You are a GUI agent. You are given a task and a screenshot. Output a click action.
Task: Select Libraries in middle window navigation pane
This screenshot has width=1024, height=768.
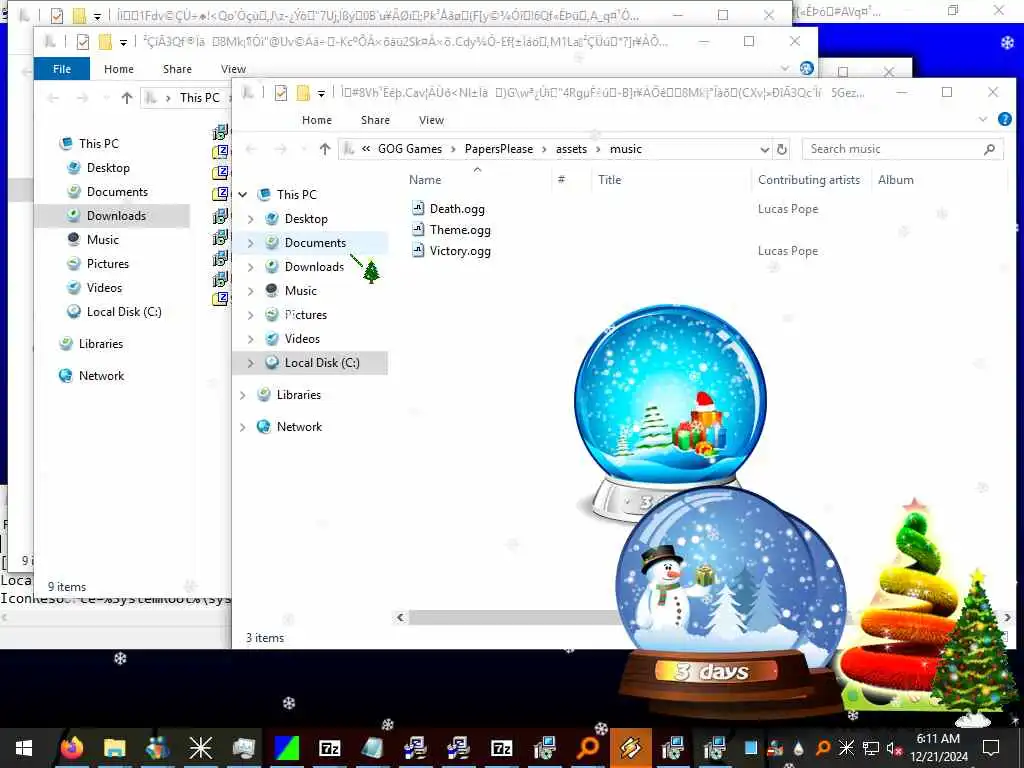click(x=101, y=344)
